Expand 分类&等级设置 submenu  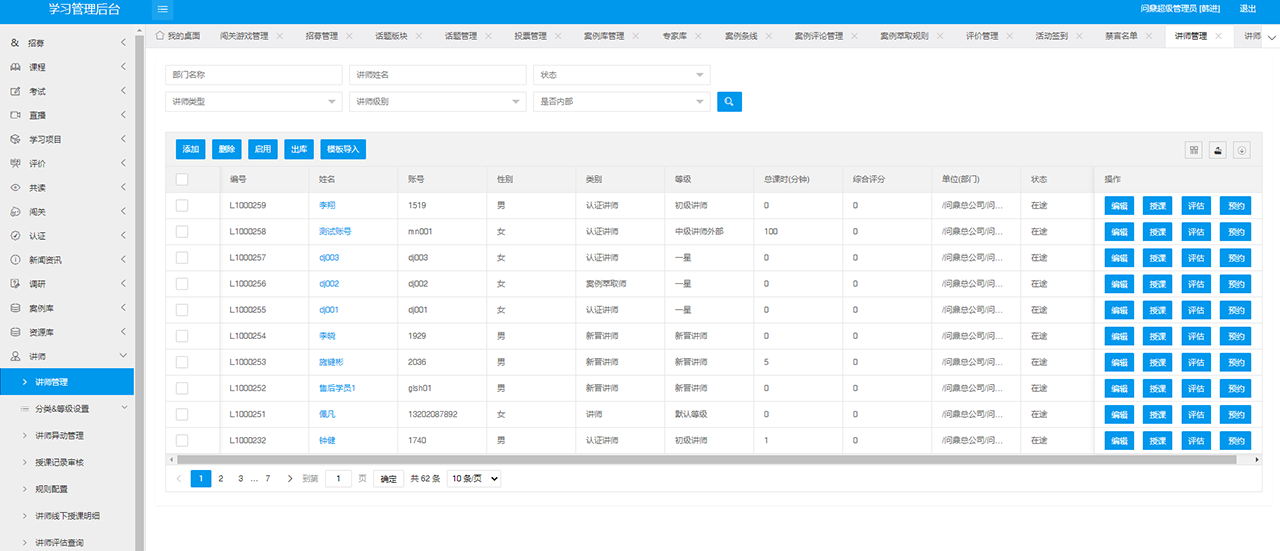point(123,408)
